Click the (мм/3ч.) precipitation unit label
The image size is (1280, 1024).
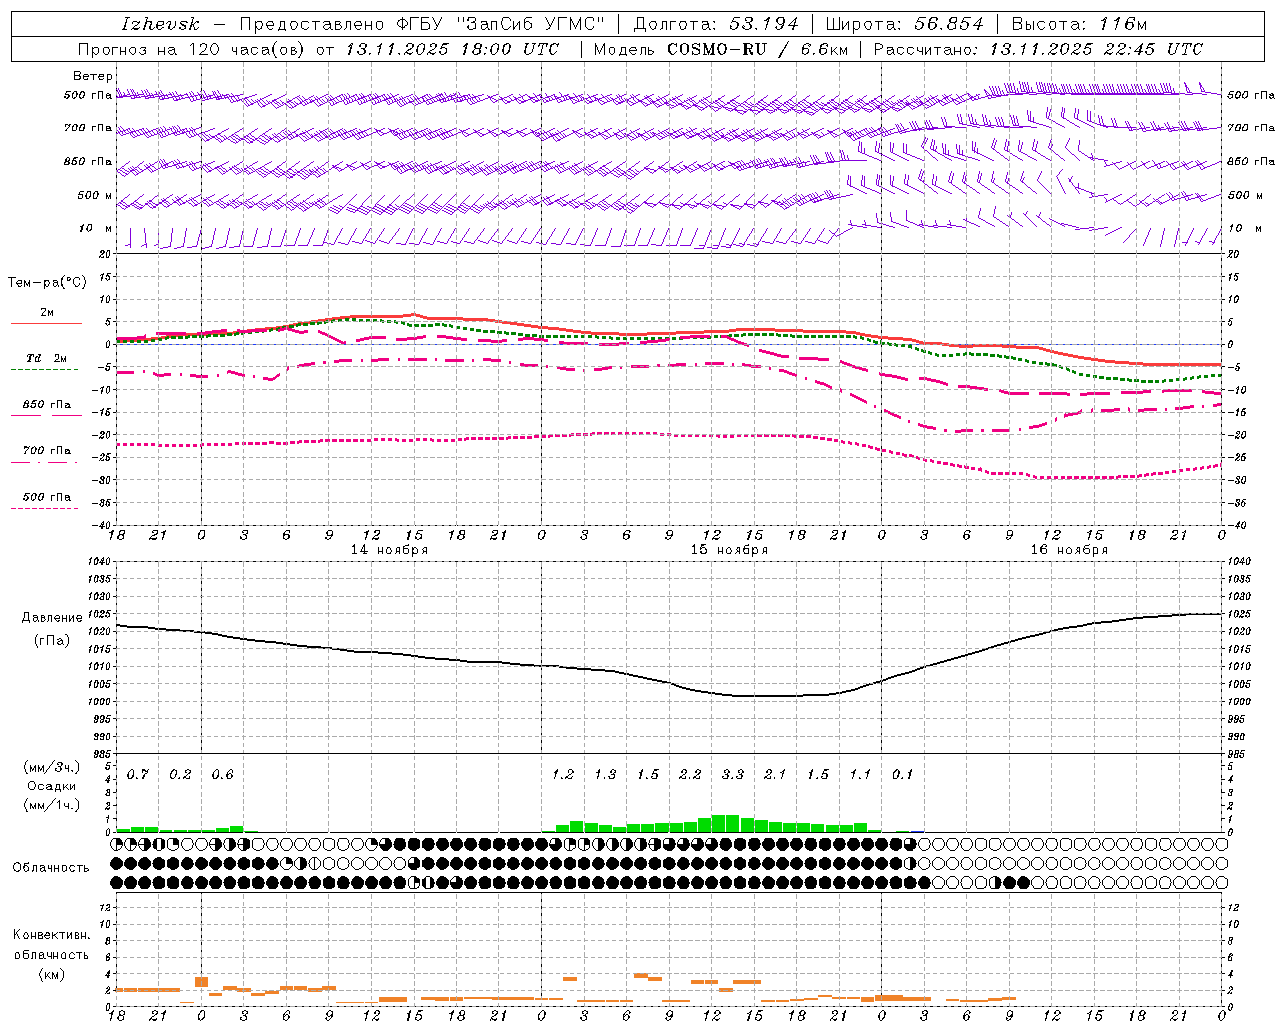(52, 768)
